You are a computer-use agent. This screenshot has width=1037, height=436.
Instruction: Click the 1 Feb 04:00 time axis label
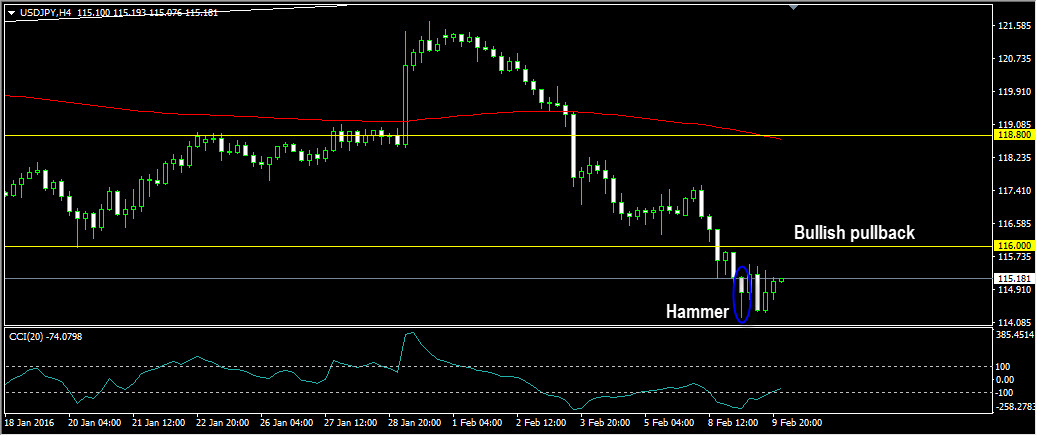[x=477, y=423]
